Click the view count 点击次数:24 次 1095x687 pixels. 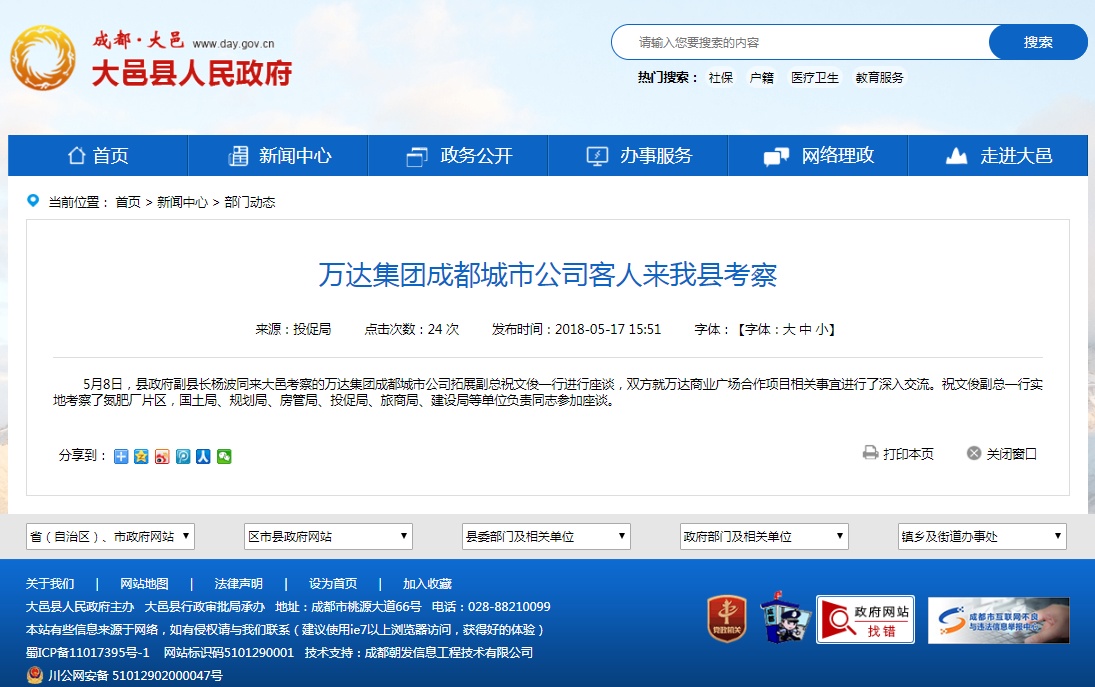[412, 330]
